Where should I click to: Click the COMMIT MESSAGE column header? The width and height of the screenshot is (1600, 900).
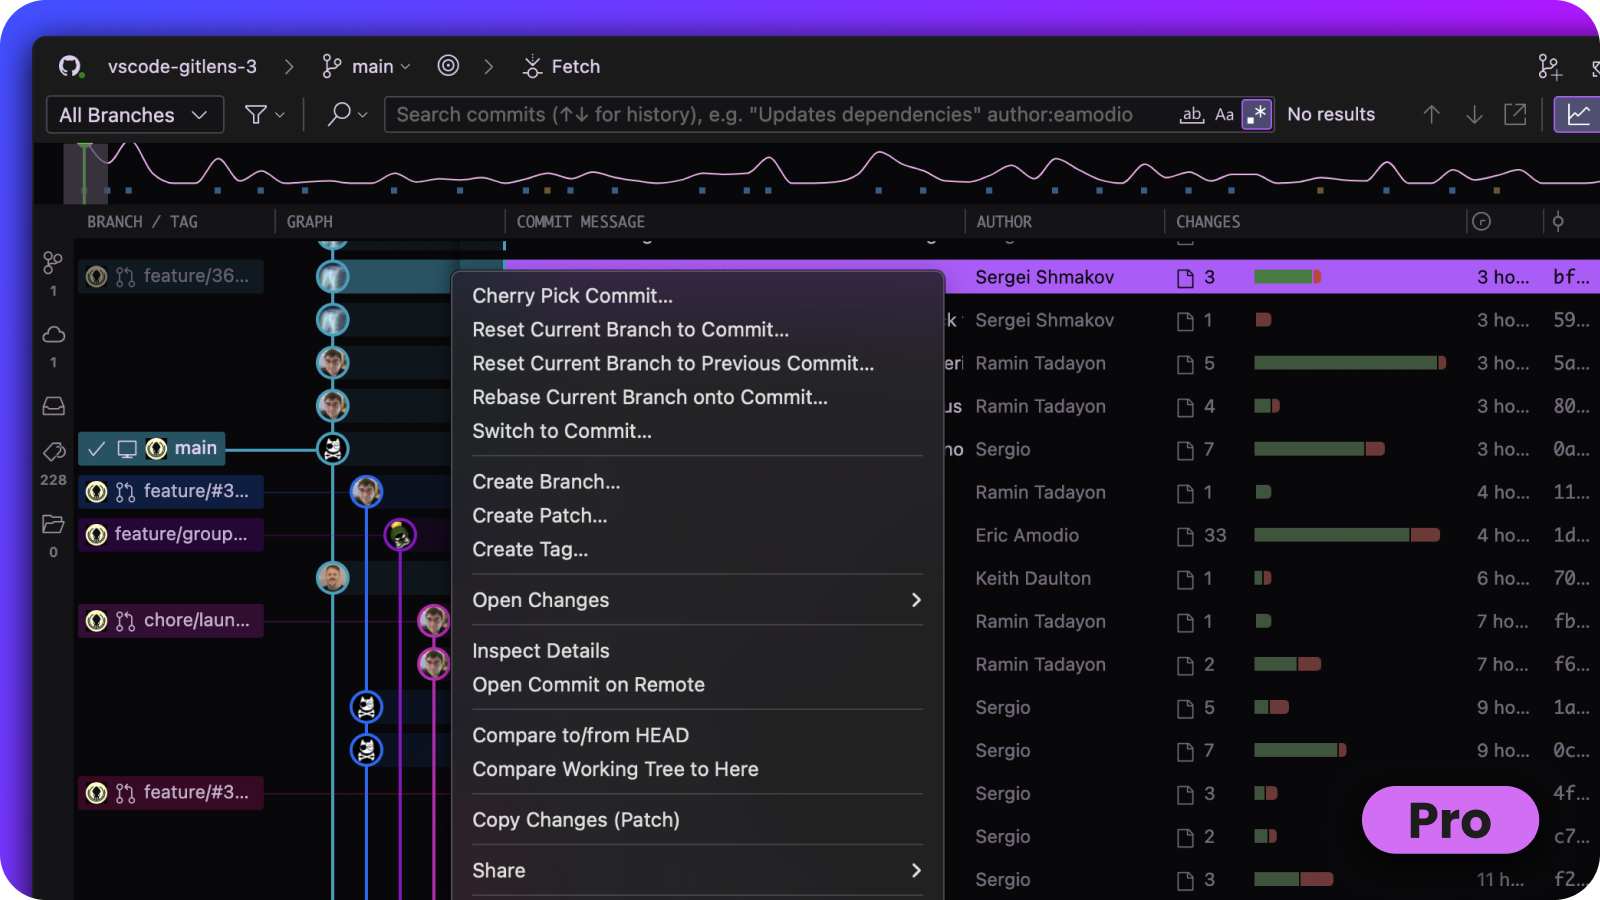pyautogui.click(x=581, y=222)
